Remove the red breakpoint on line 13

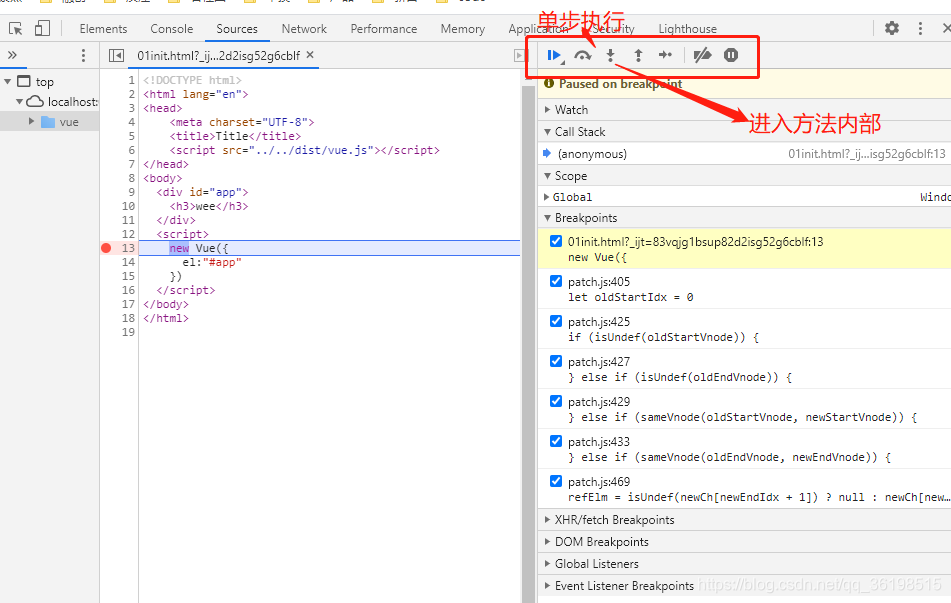click(106, 248)
